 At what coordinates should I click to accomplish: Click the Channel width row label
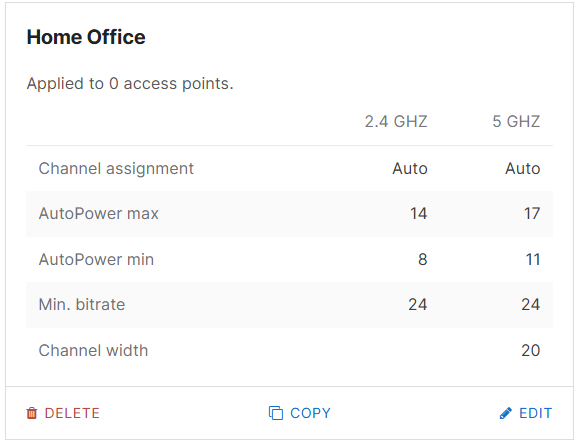click(x=93, y=351)
